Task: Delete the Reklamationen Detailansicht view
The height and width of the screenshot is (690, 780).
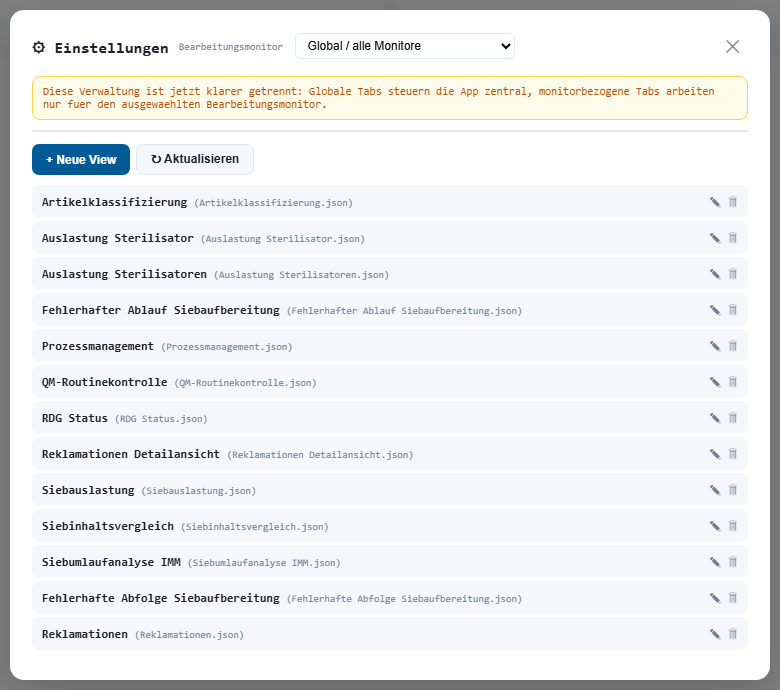Action: [x=732, y=454]
